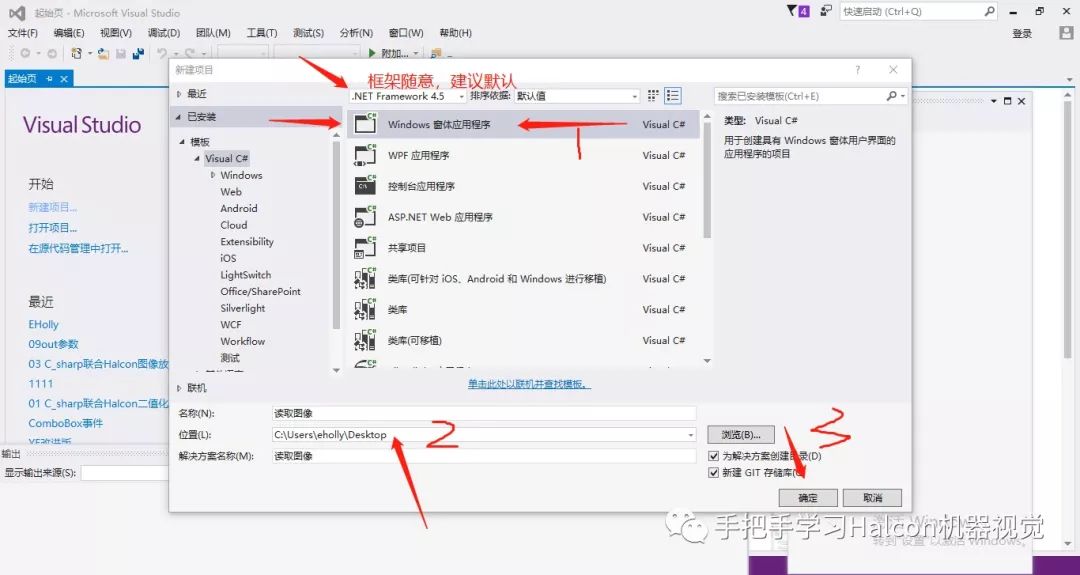
Task: Open recent project EHolly
Action: (43, 324)
